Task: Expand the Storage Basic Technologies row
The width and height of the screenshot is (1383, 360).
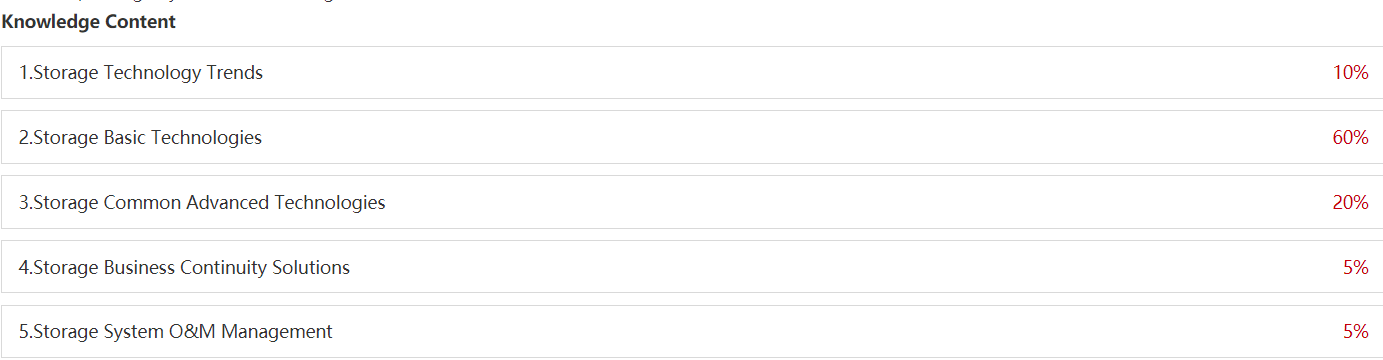Action: pos(692,137)
